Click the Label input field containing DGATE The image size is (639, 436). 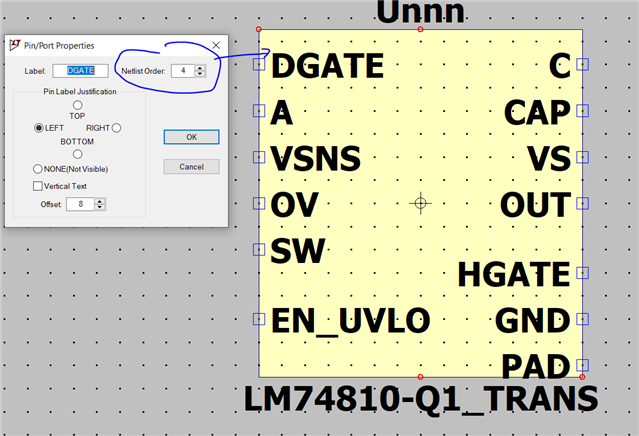coord(80,70)
